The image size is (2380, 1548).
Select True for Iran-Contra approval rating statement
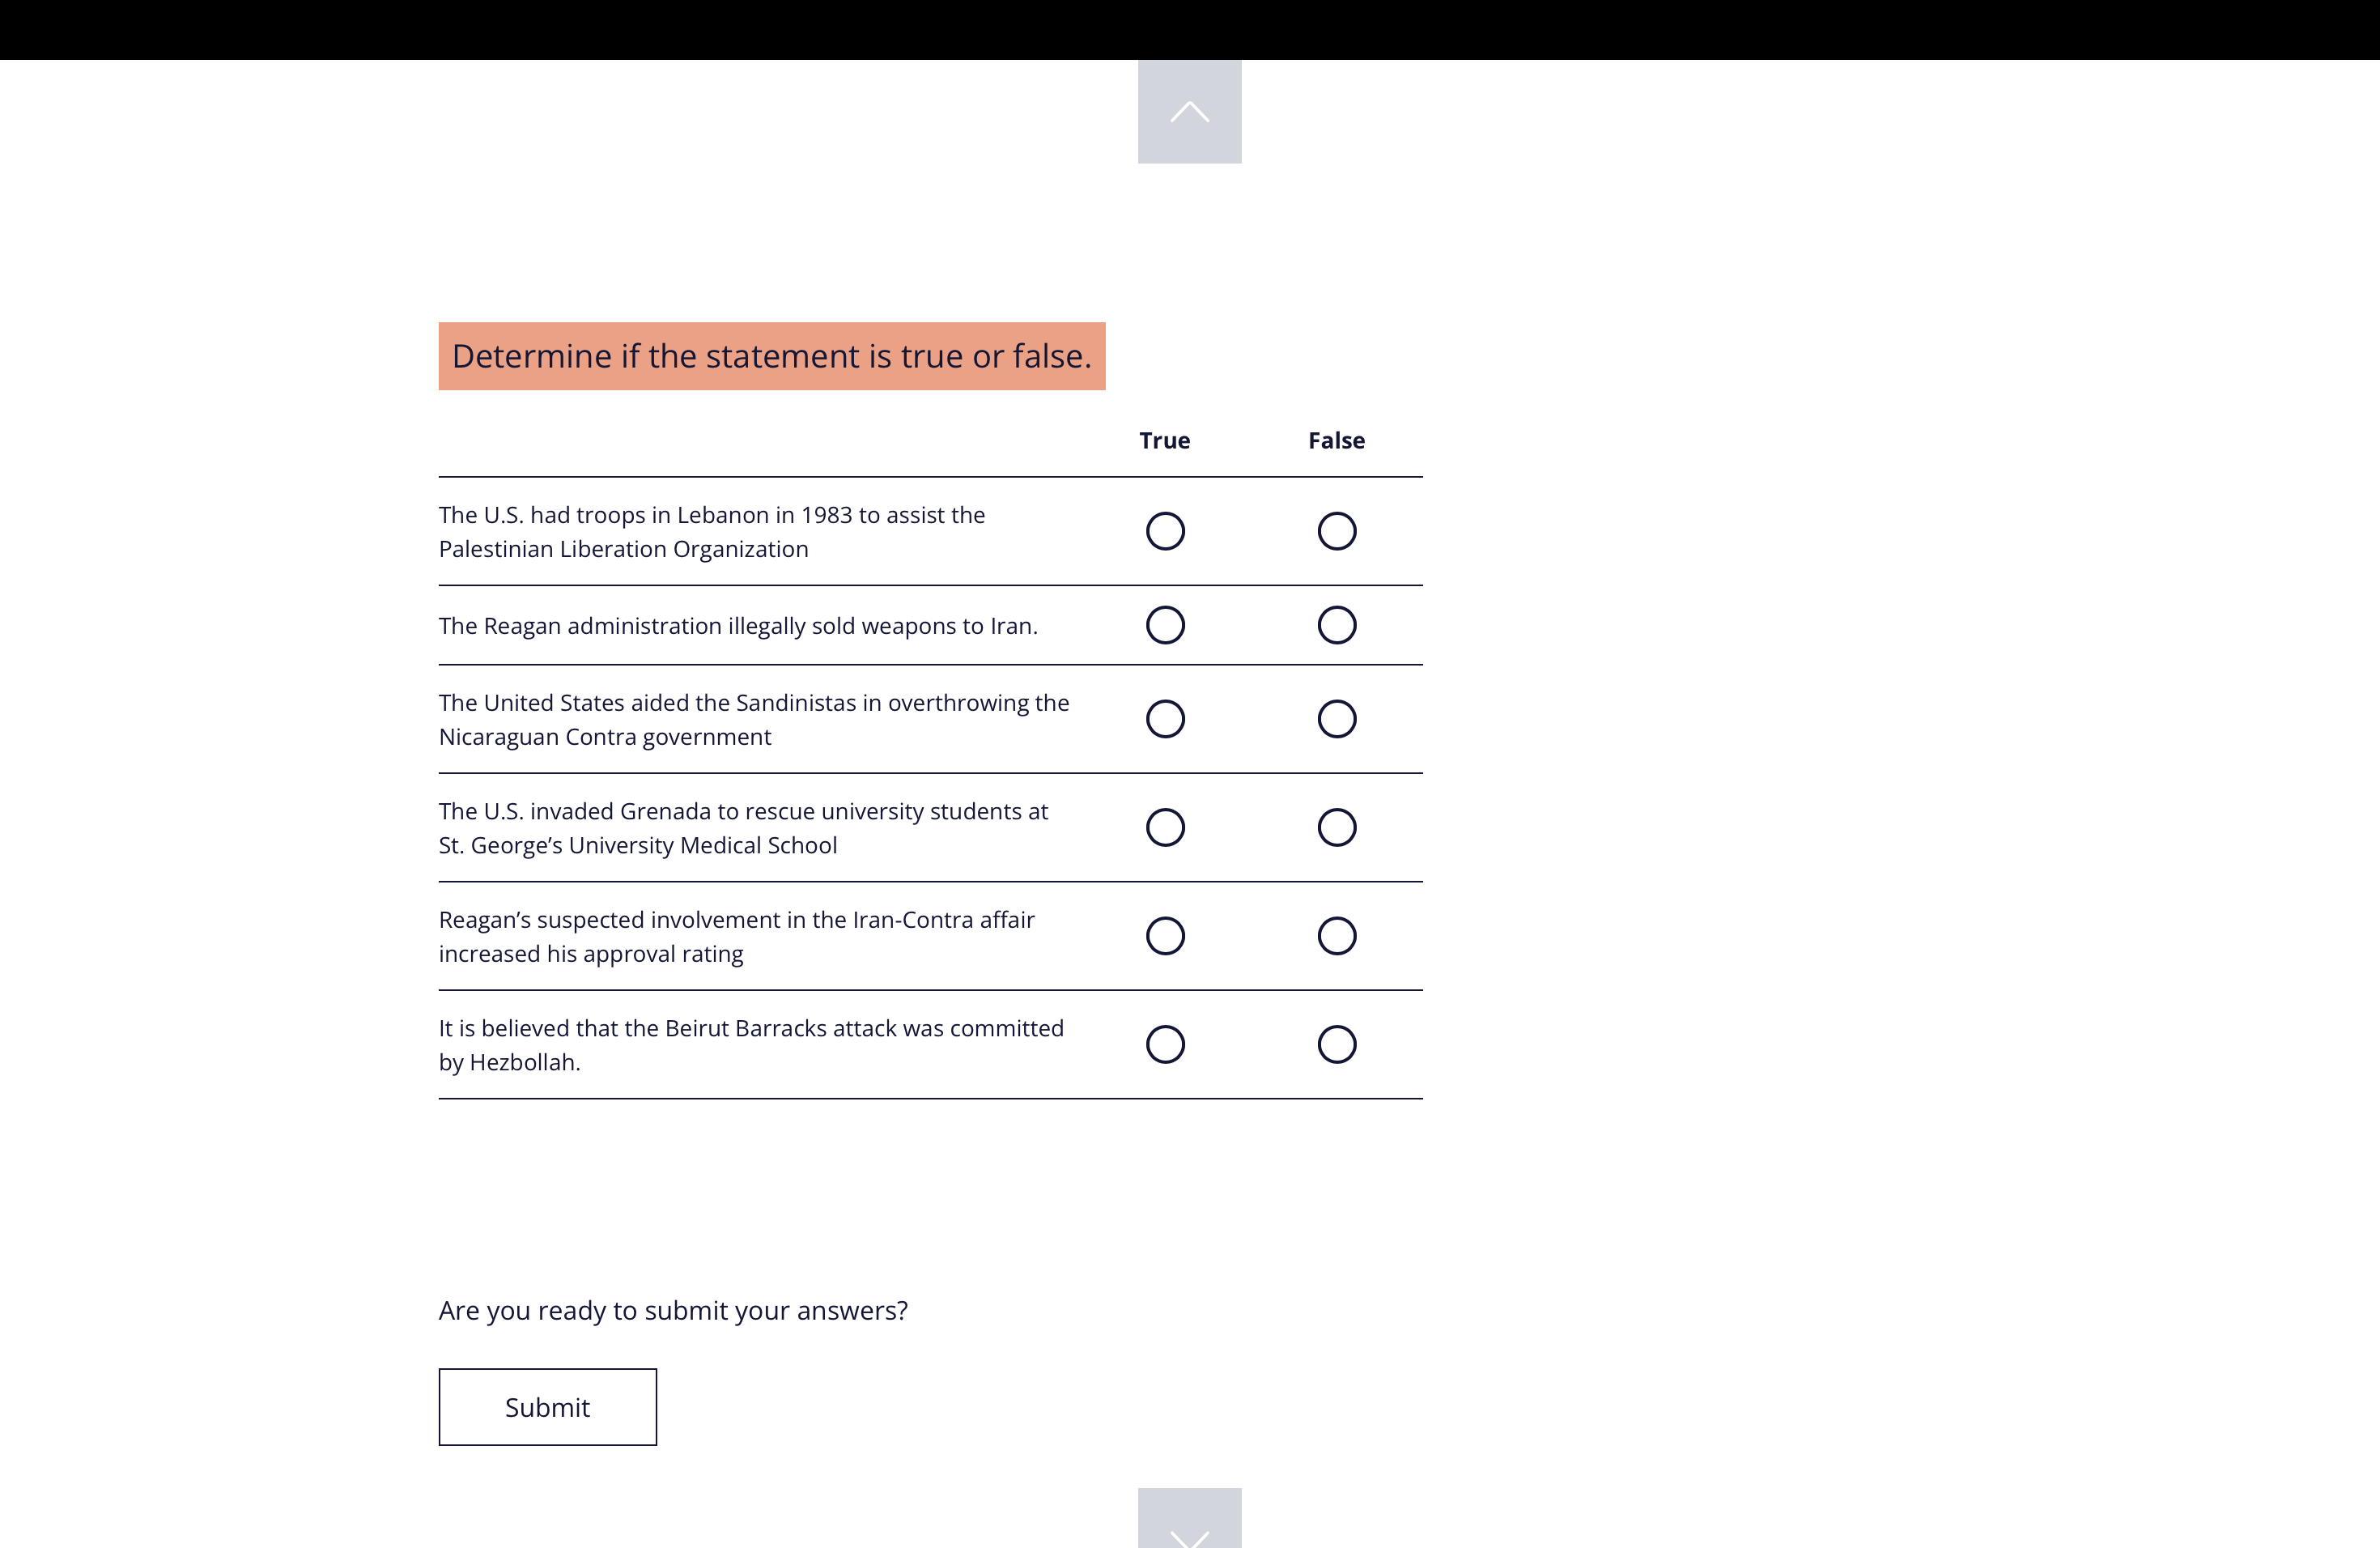pyautogui.click(x=1165, y=936)
